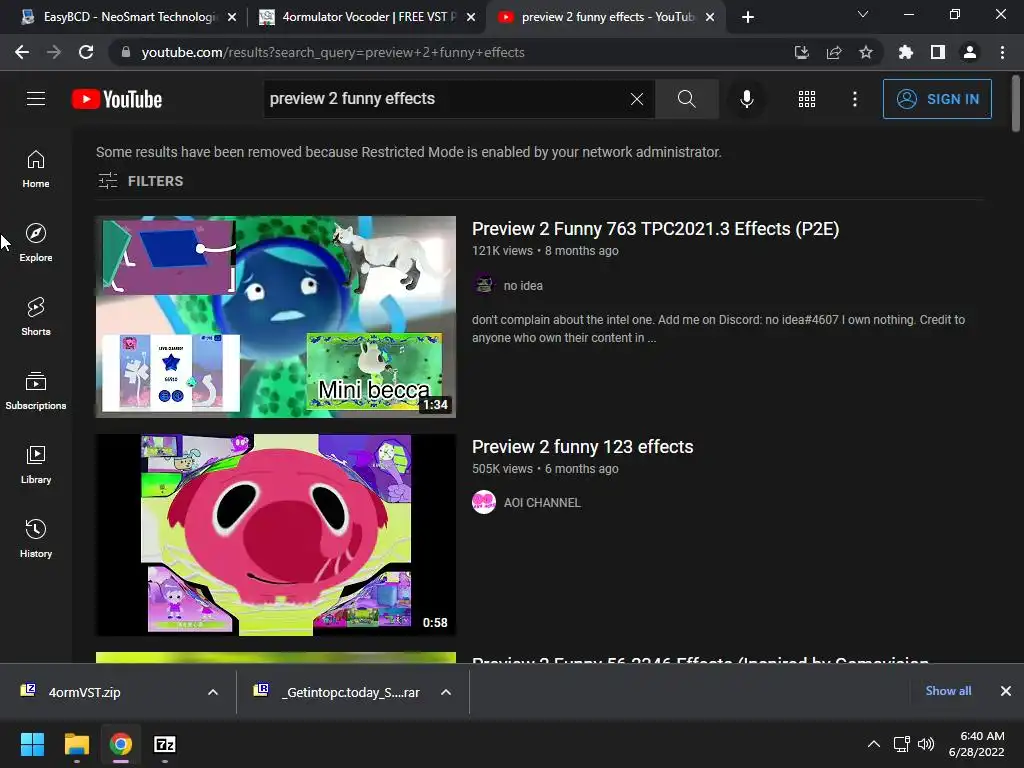Open a new browser tab

[748, 17]
